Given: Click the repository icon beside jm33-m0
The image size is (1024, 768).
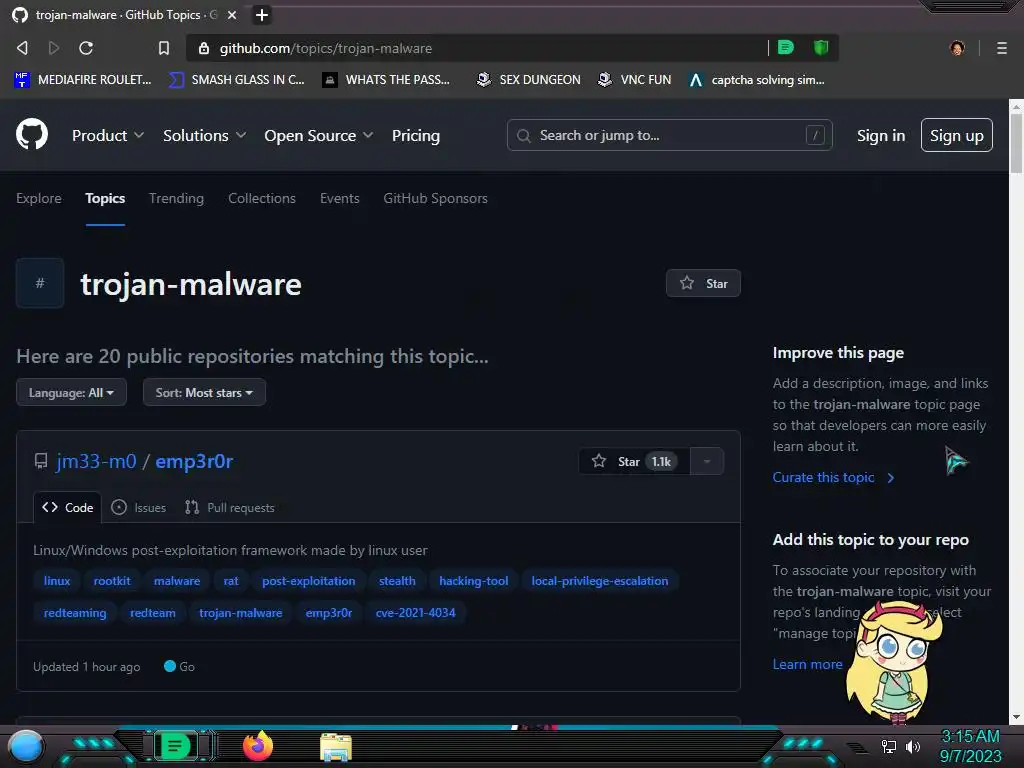Looking at the screenshot, I should click(x=40, y=461).
